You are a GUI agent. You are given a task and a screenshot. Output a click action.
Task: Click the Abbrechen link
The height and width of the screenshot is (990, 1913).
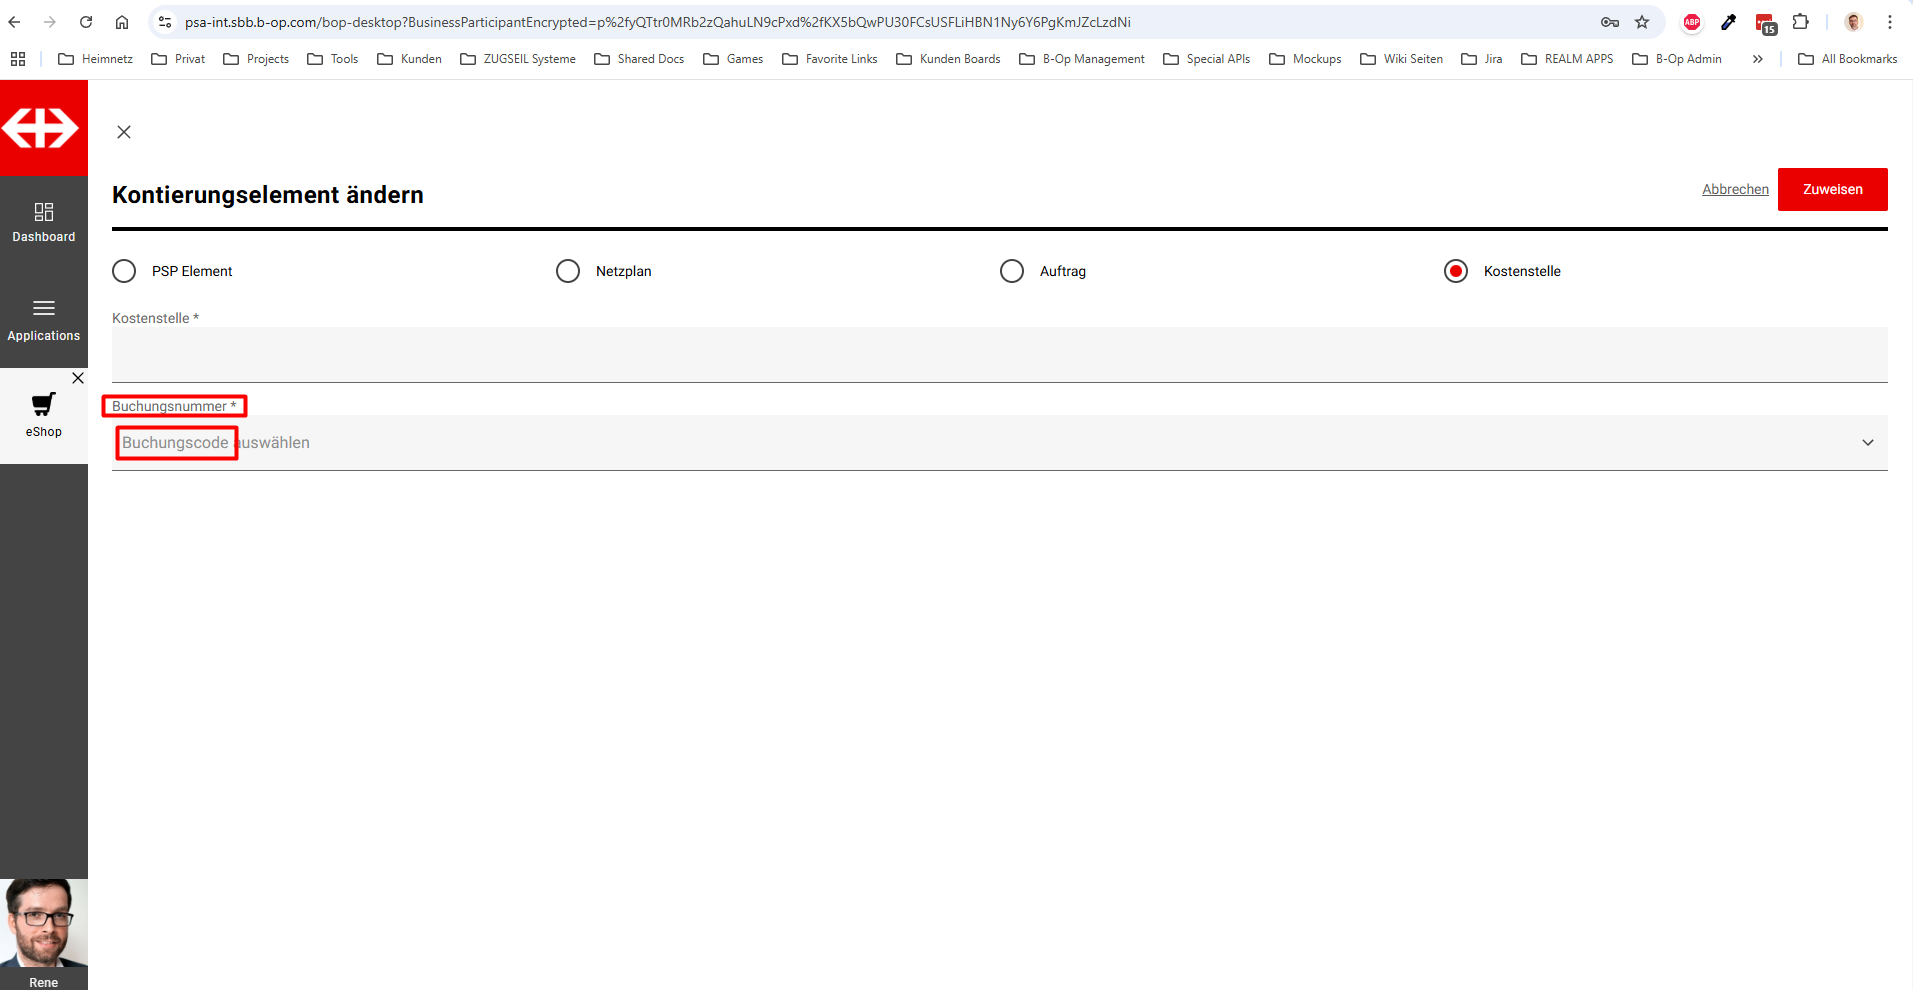(x=1735, y=189)
